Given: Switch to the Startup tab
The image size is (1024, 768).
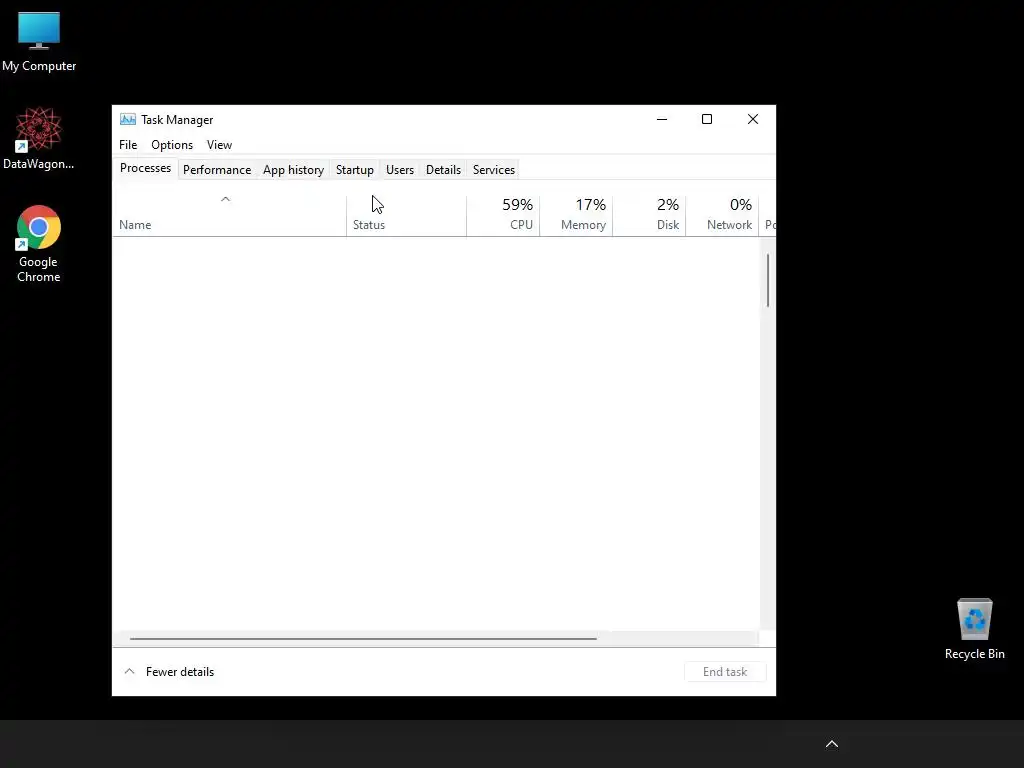Looking at the screenshot, I should [x=355, y=170].
